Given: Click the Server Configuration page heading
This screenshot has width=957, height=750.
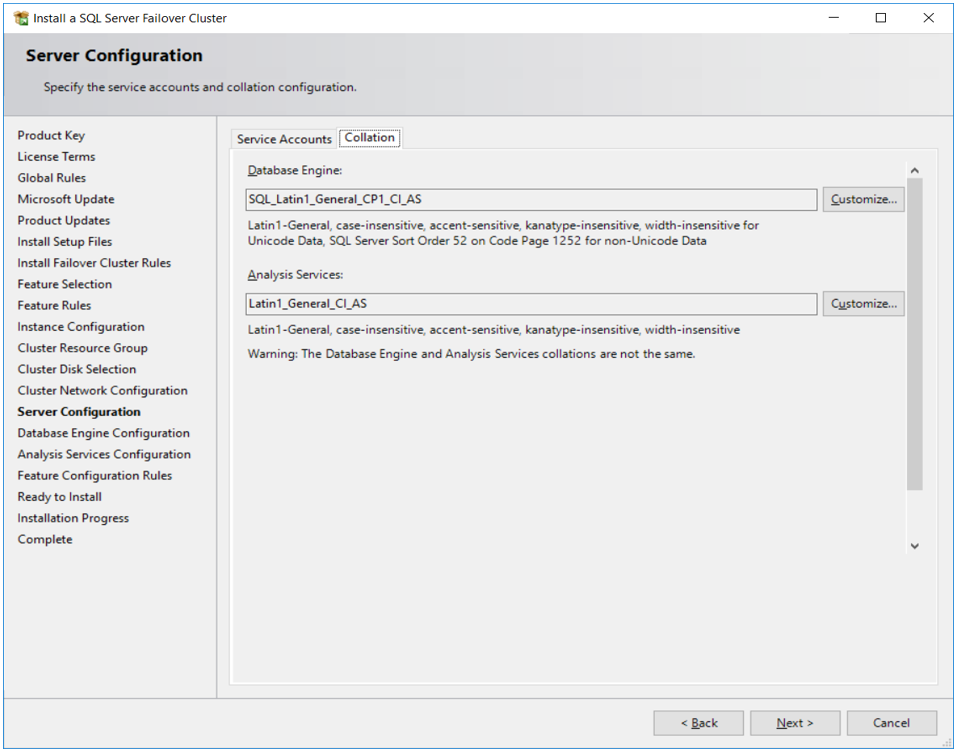Looking at the screenshot, I should click(x=114, y=56).
